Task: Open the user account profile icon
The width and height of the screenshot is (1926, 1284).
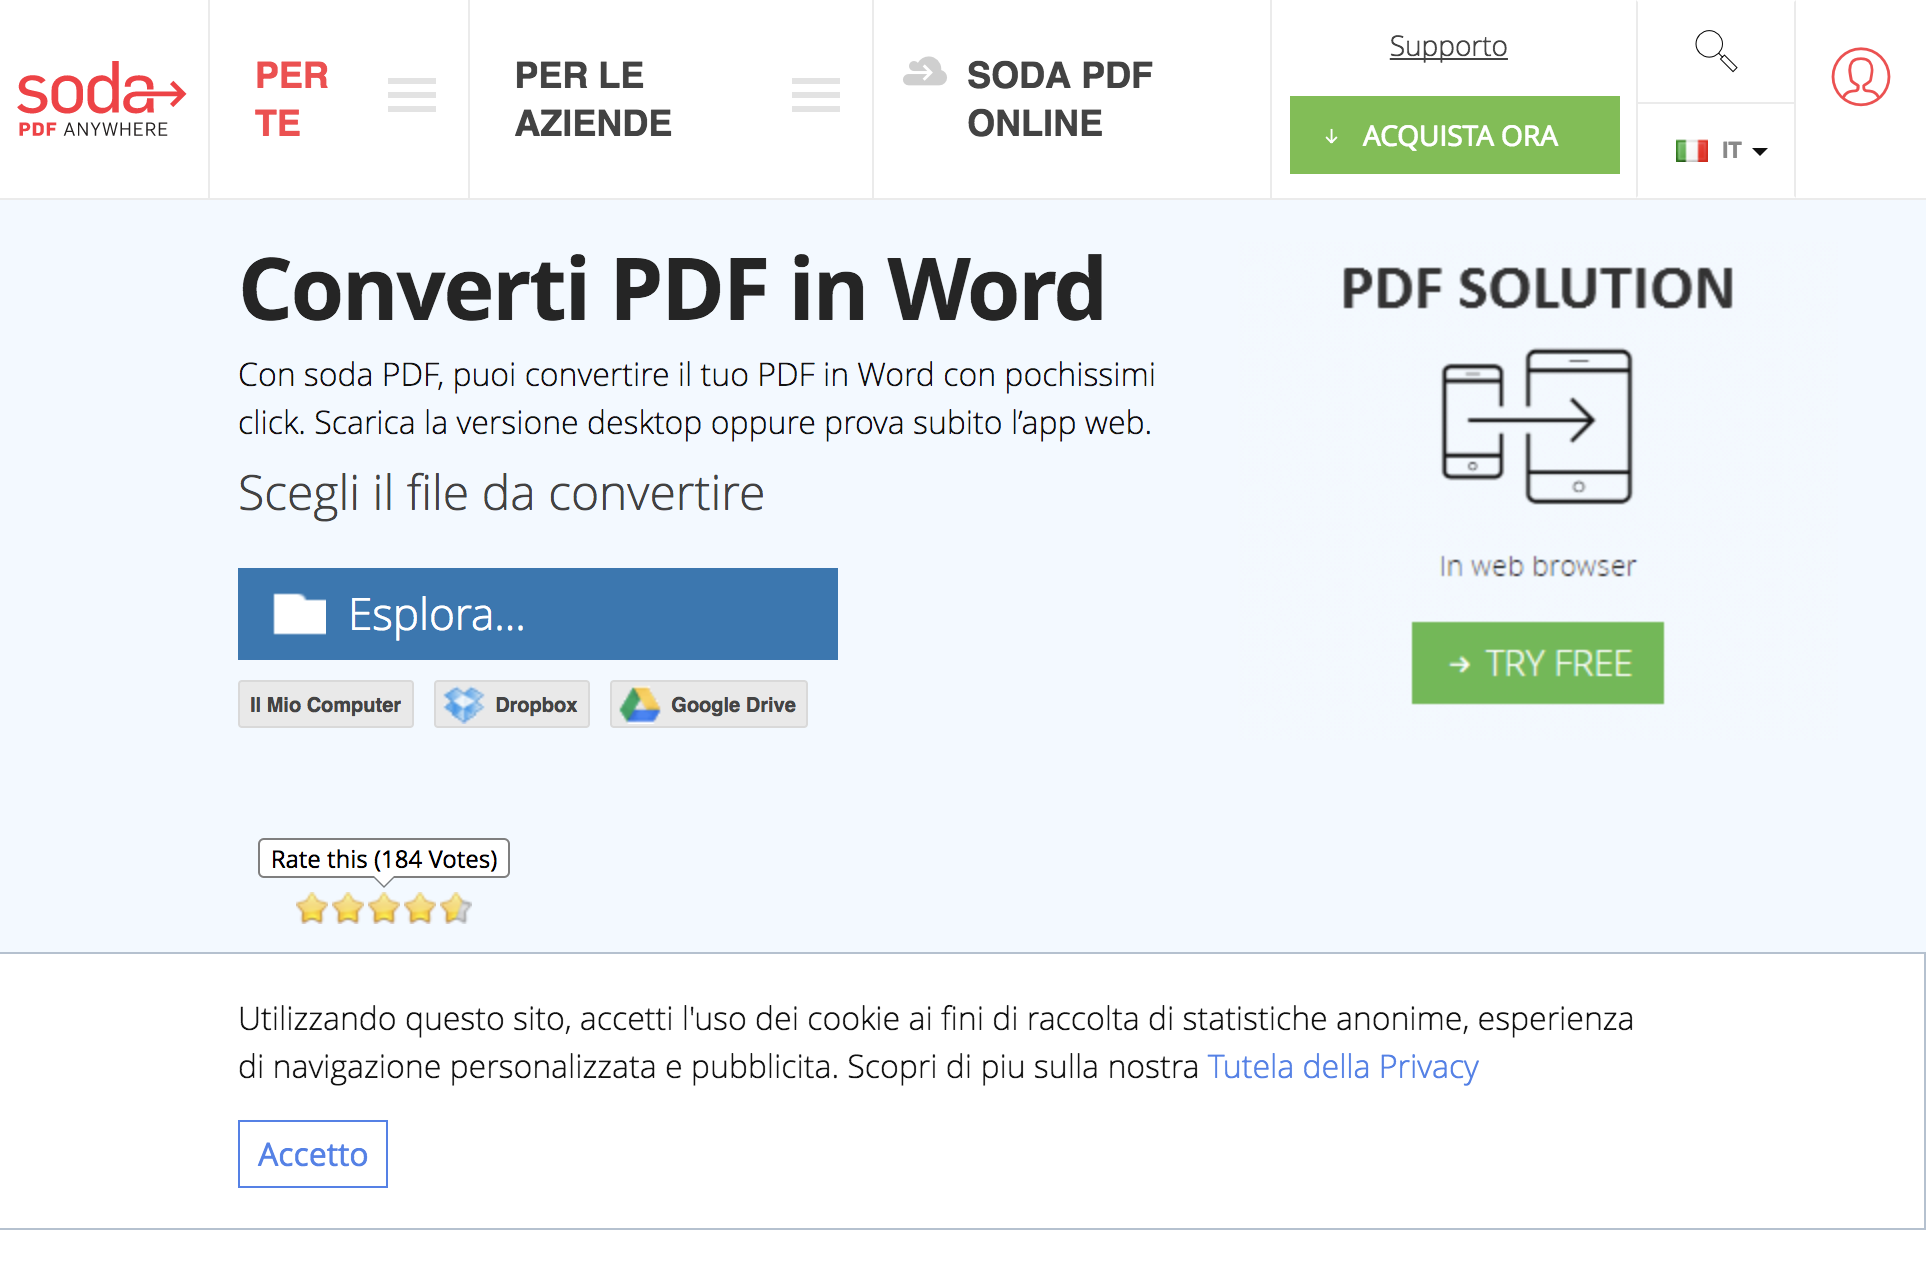Action: [1860, 77]
